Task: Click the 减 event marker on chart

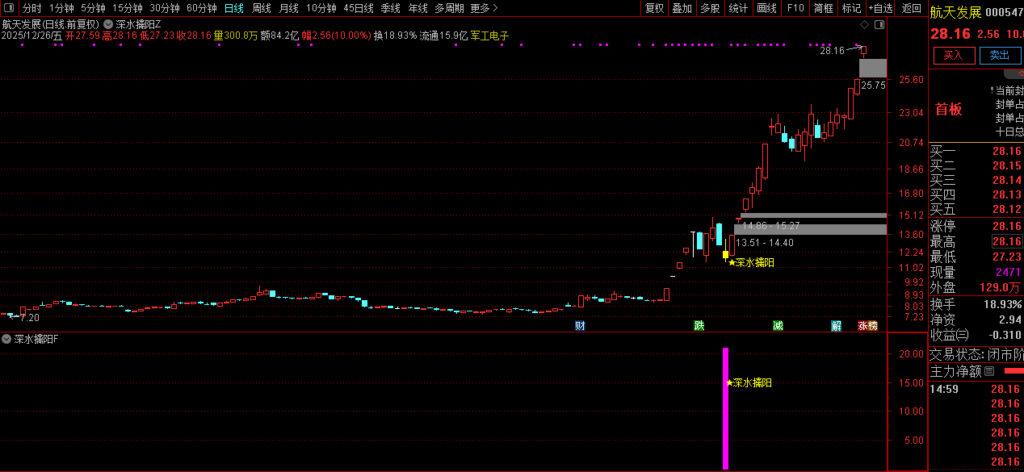Action: pyautogui.click(x=777, y=326)
